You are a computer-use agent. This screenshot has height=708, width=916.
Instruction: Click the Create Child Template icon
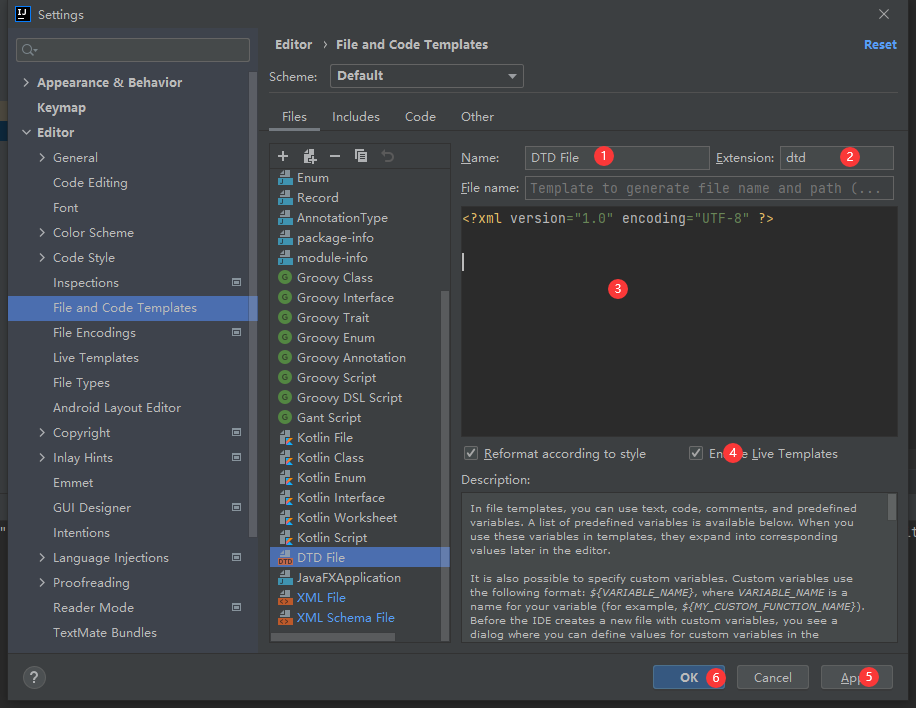click(x=310, y=156)
